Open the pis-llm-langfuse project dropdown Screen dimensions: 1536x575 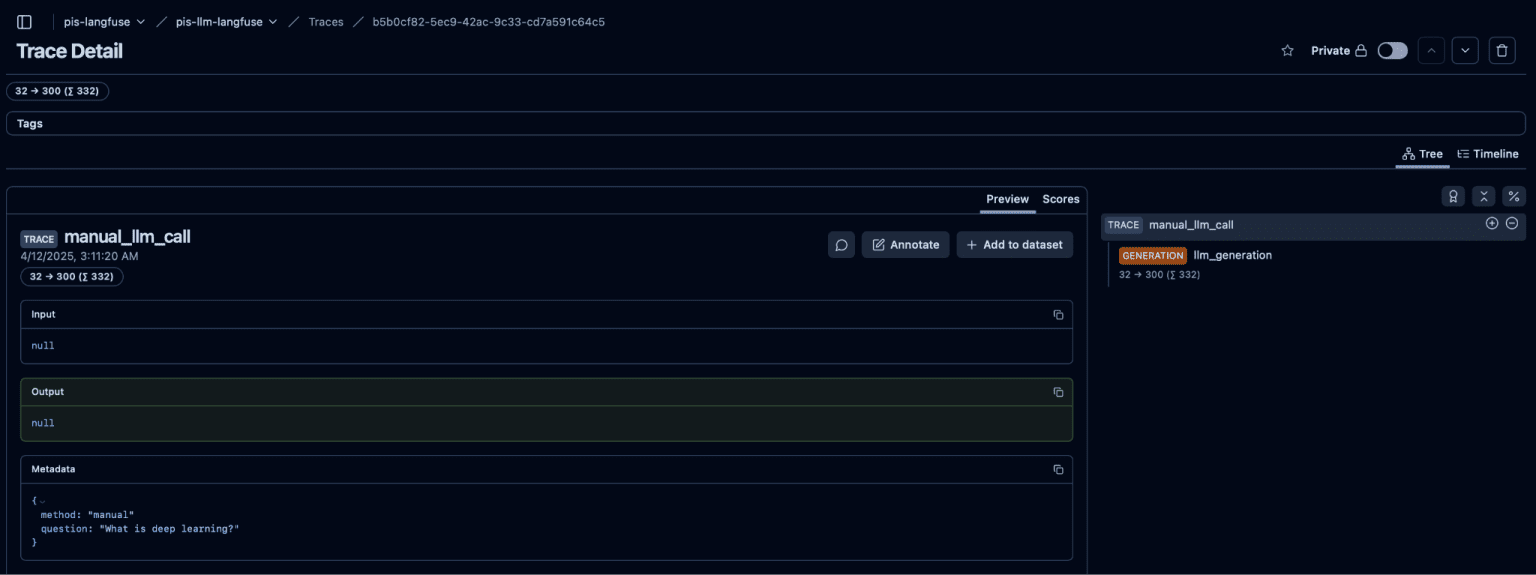[x=227, y=21]
